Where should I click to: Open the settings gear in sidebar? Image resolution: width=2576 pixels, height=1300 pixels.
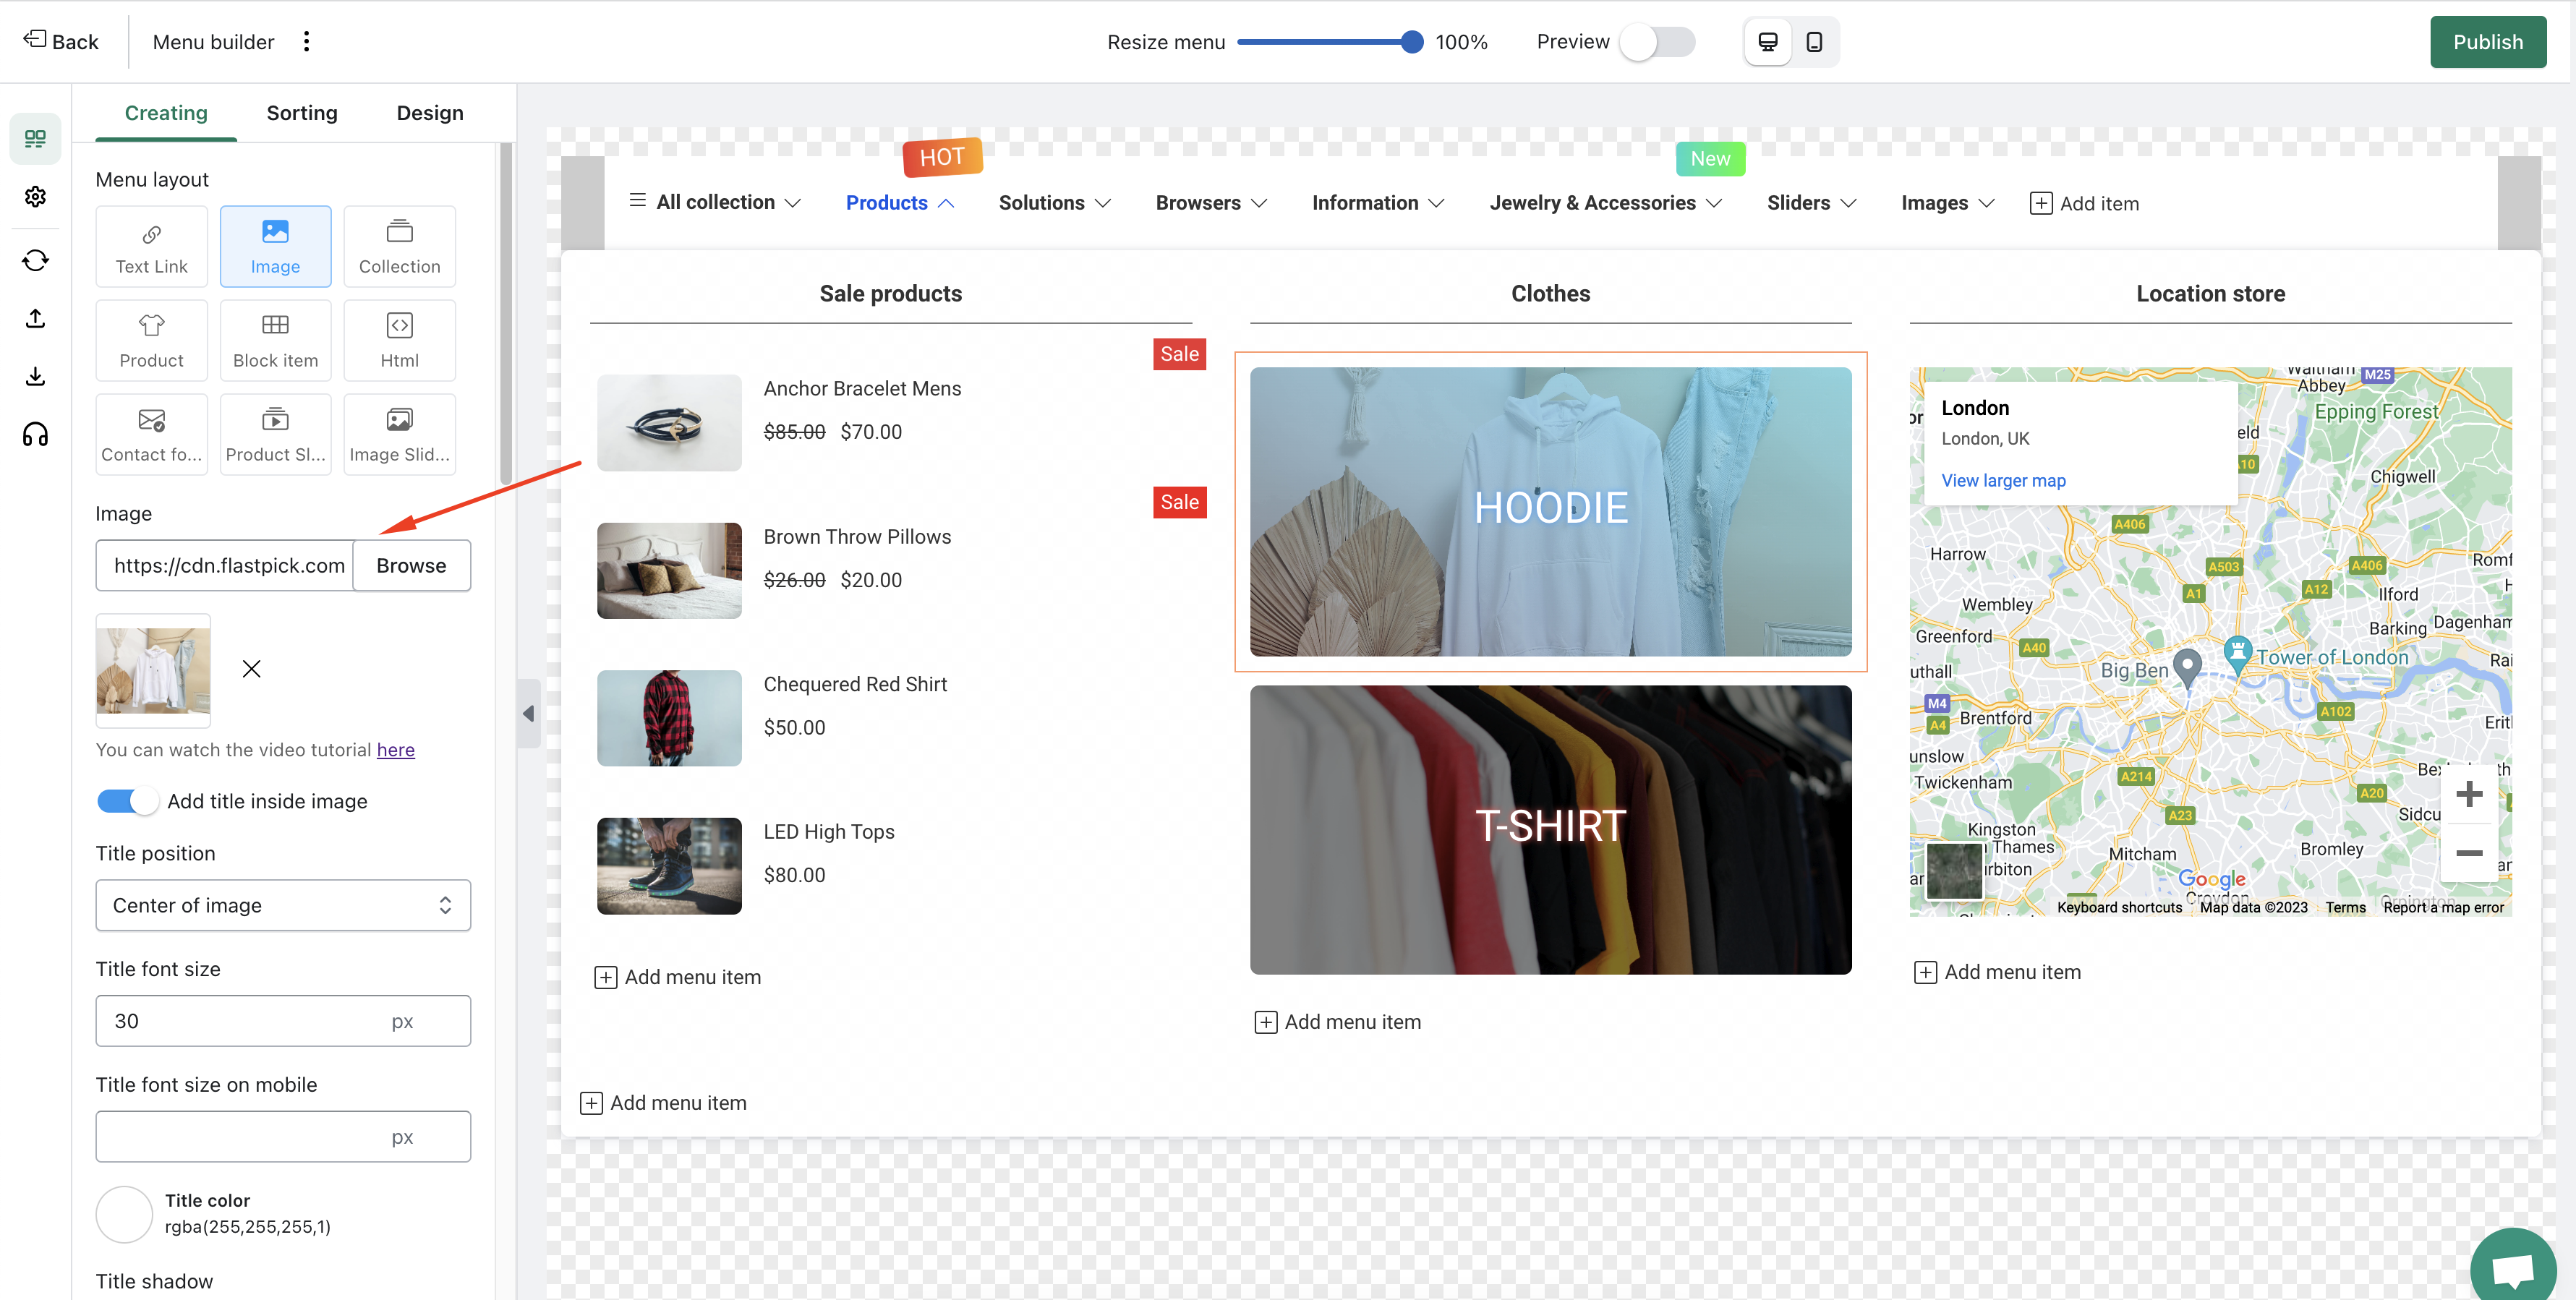pyautogui.click(x=35, y=197)
